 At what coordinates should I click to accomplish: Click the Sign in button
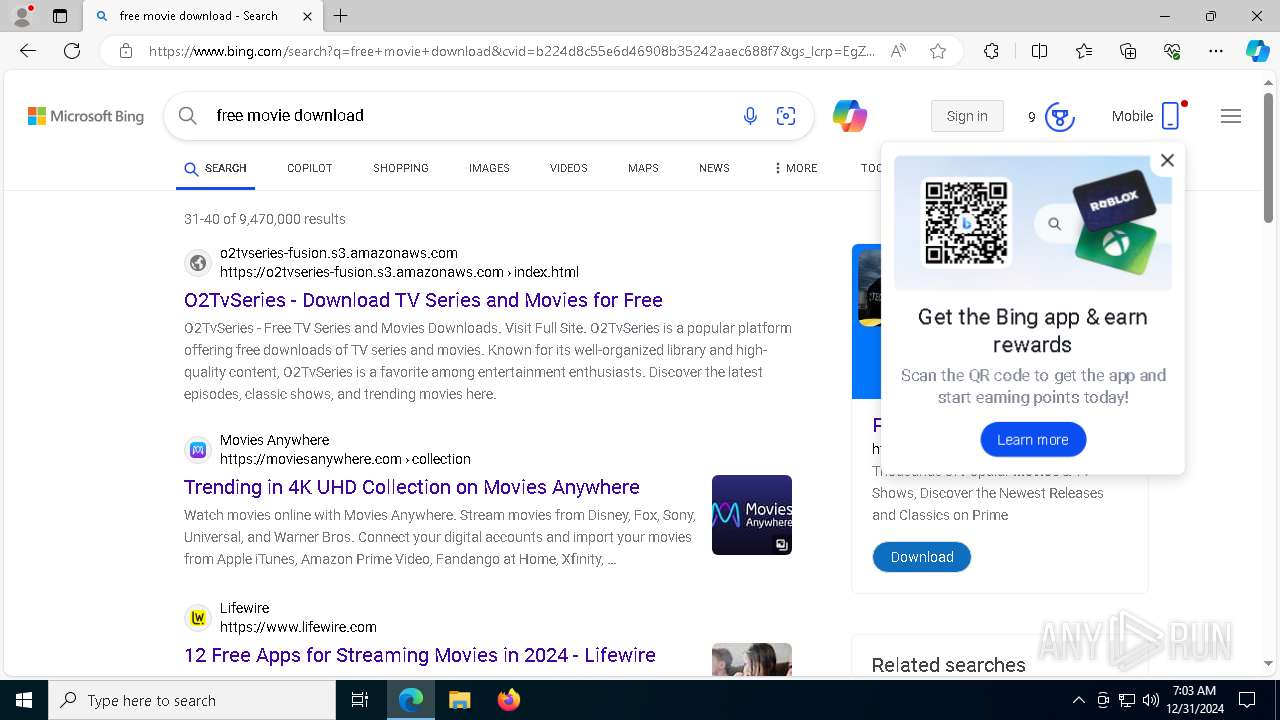(x=967, y=116)
